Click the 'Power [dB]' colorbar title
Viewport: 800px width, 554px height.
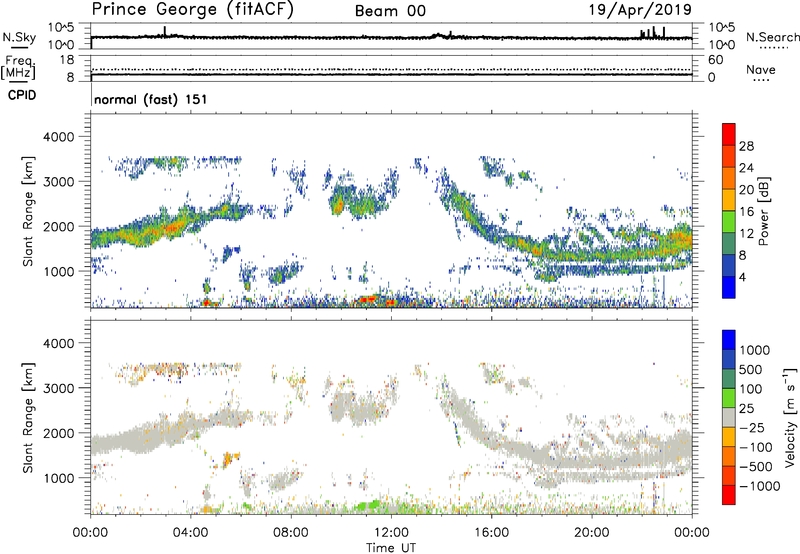point(763,211)
